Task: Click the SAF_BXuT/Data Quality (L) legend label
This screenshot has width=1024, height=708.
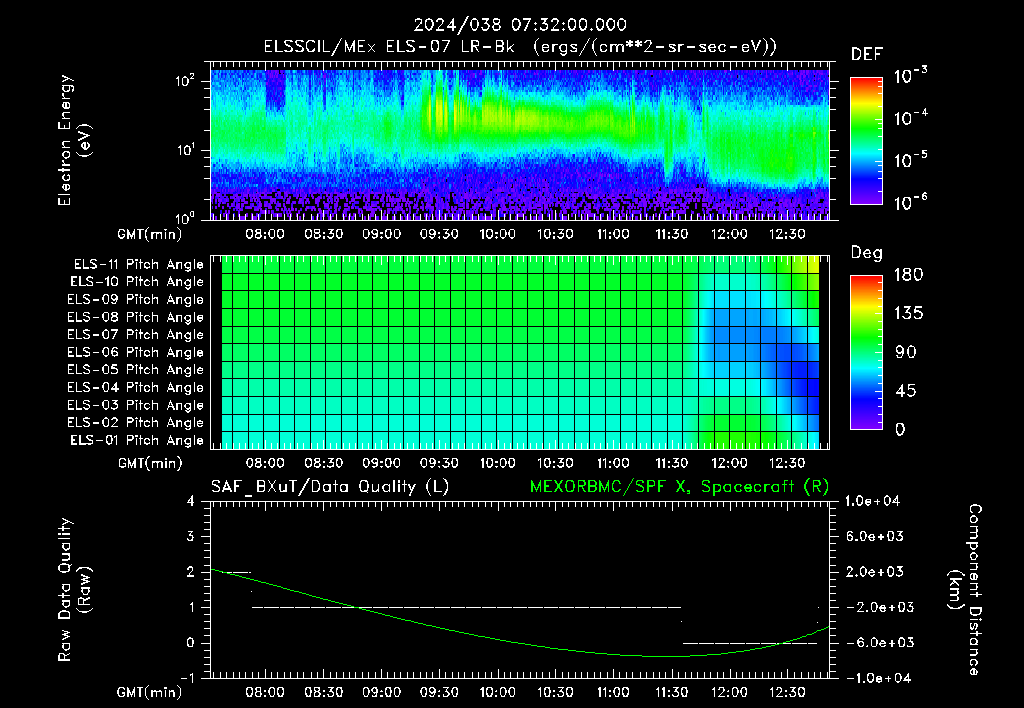Action: tap(330, 487)
